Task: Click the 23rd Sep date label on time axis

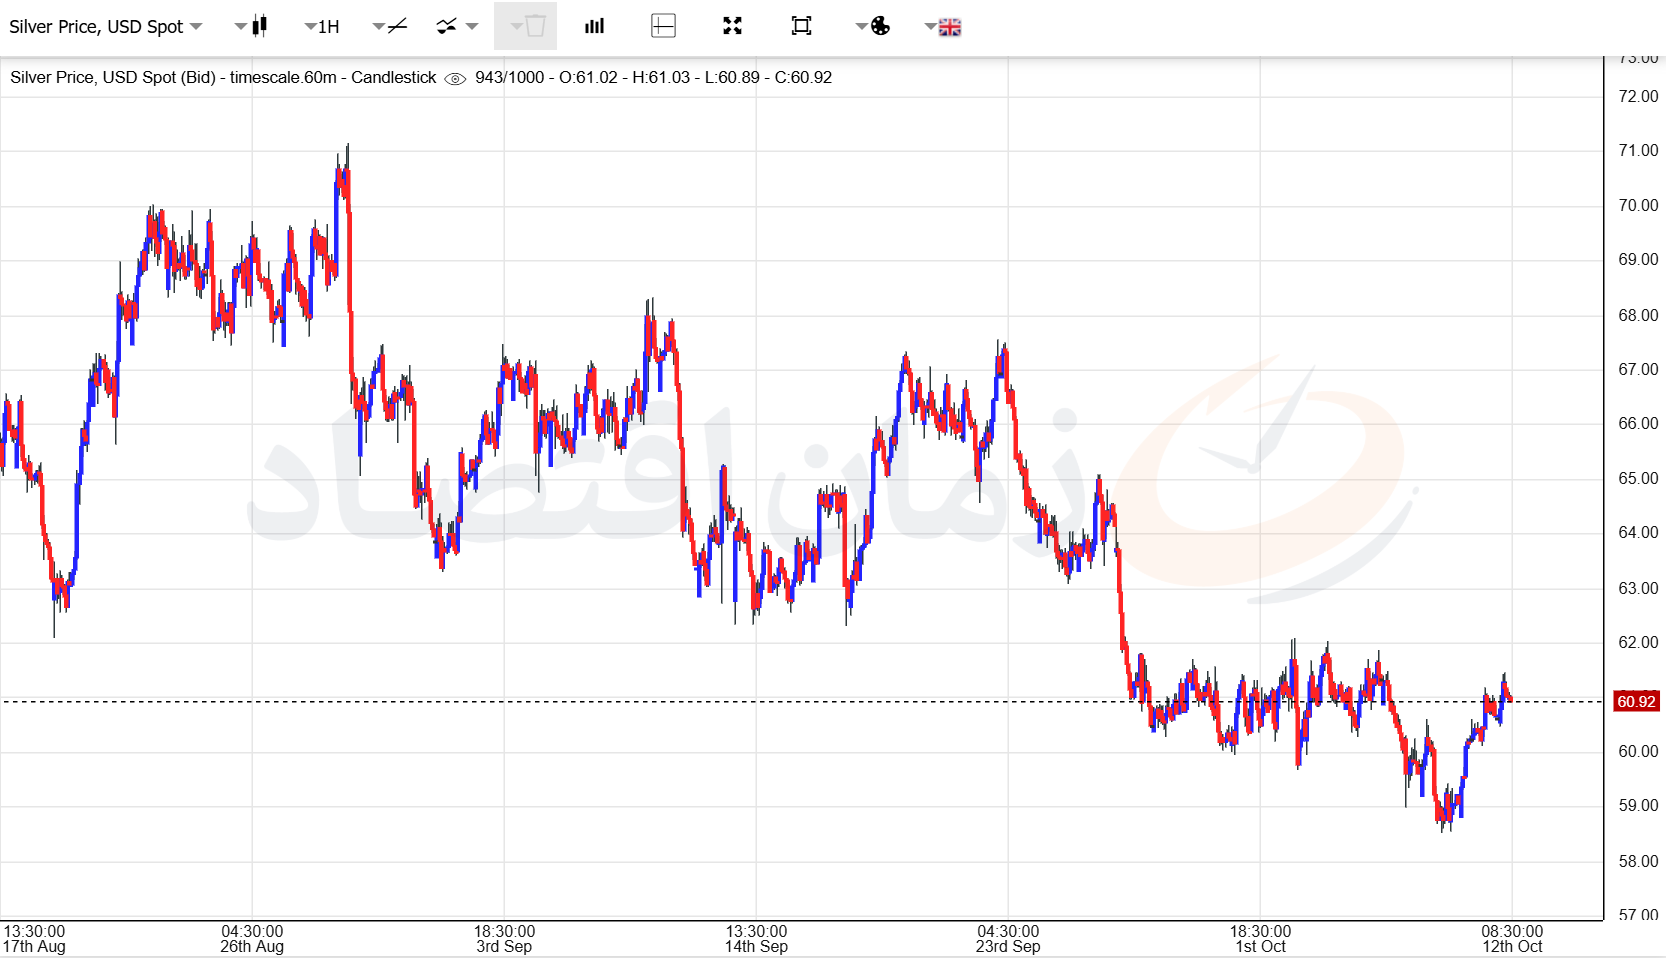Action: (1008, 946)
